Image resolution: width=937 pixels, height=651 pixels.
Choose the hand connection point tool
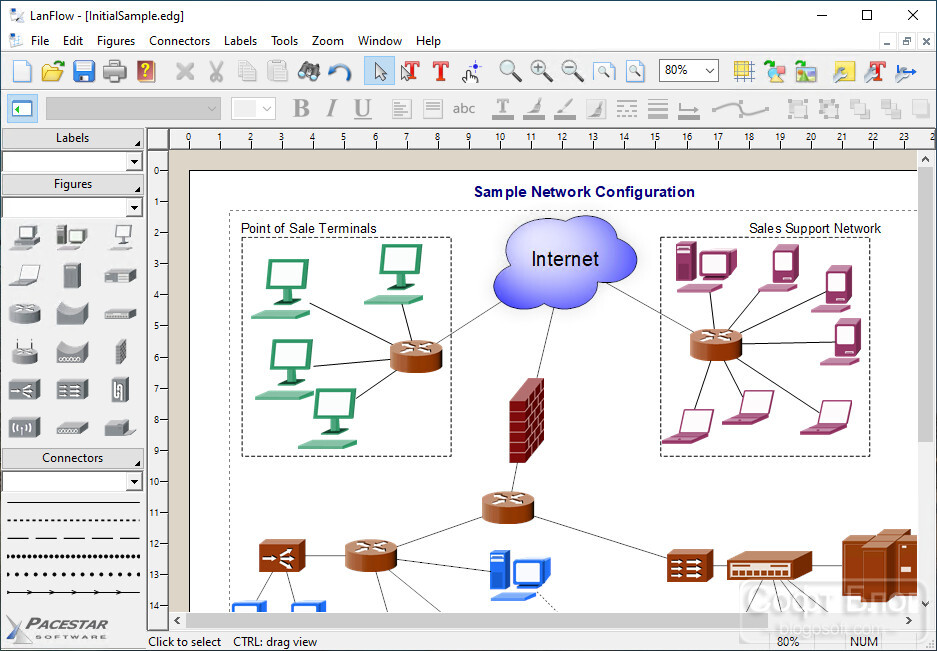pos(471,72)
